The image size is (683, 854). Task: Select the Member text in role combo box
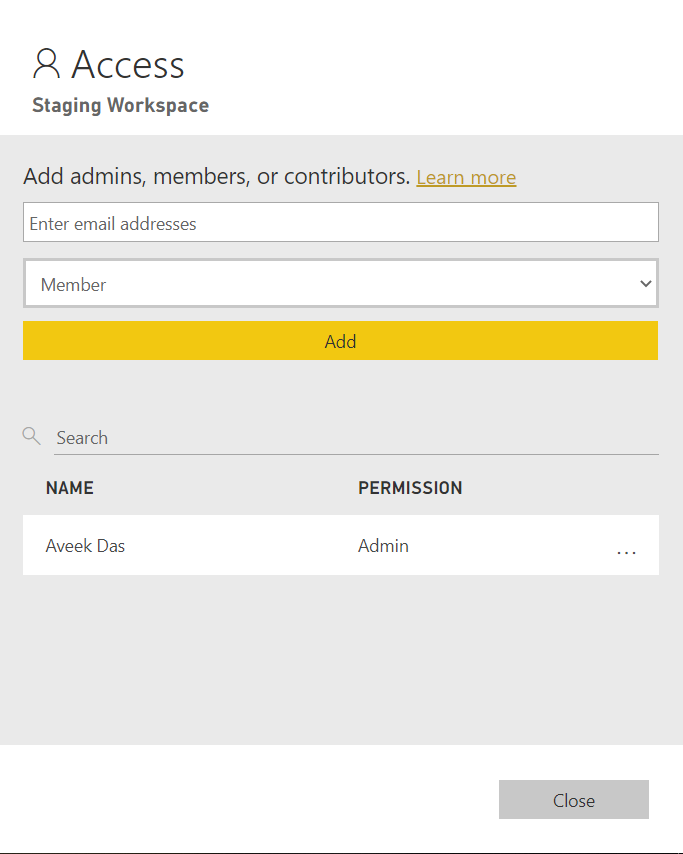73,285
